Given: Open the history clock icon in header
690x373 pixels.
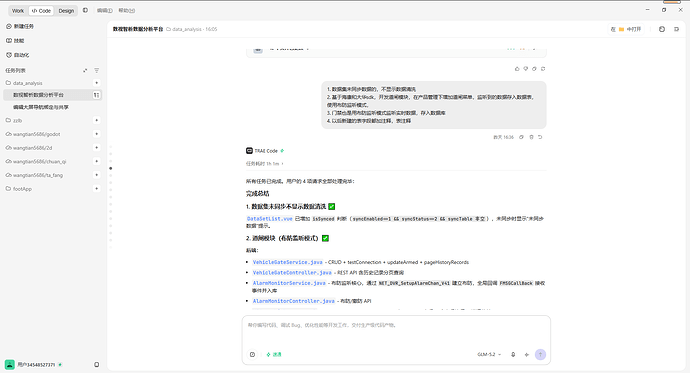Looking at the screenshot, I should coord(662,29).
